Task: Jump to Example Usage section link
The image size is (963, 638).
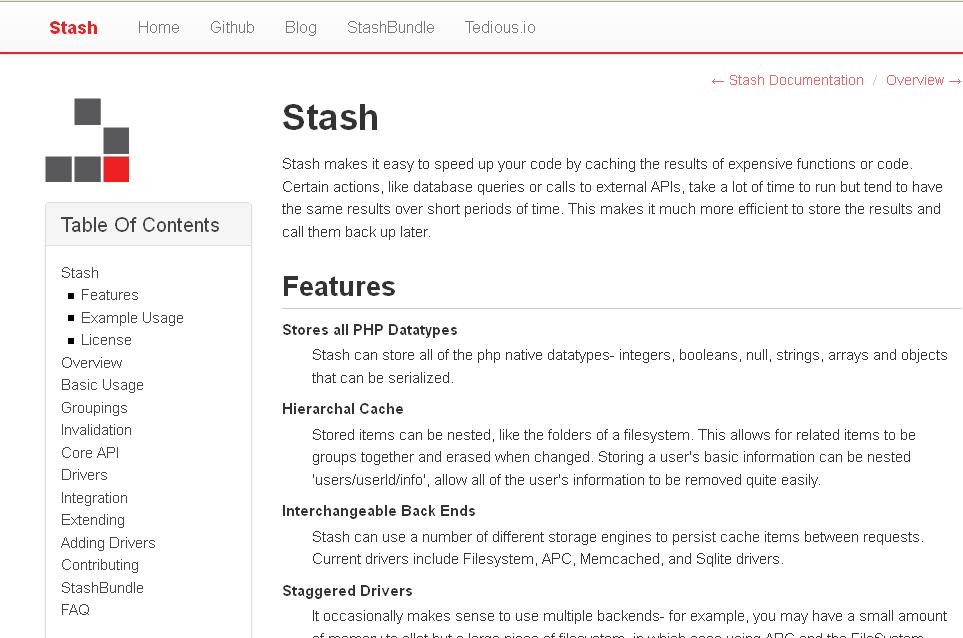Action: tap(132, 317)
